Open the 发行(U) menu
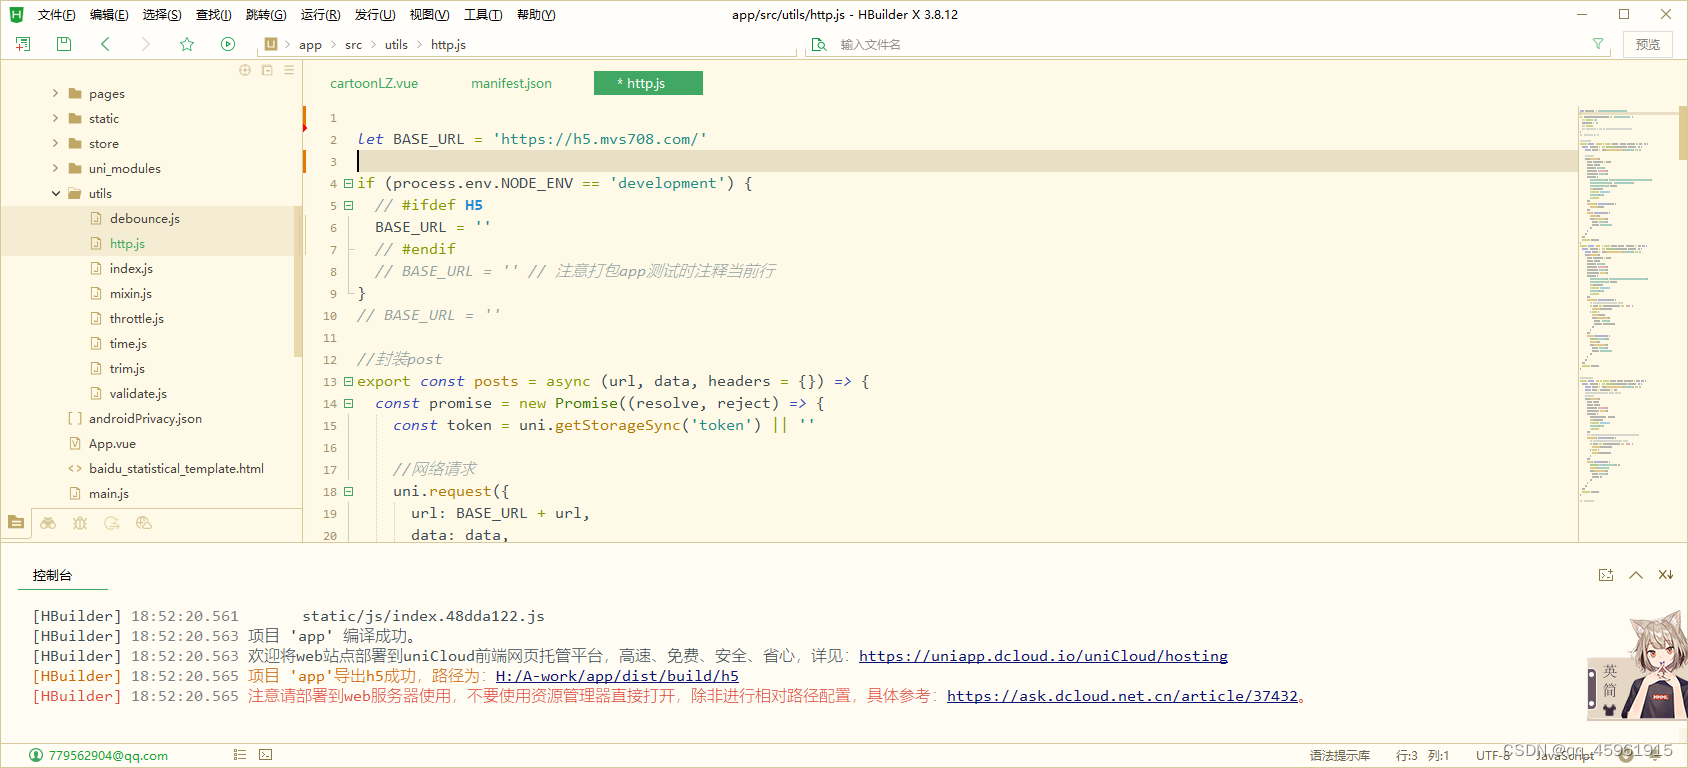1688x768 pixels. click(375, 15)
